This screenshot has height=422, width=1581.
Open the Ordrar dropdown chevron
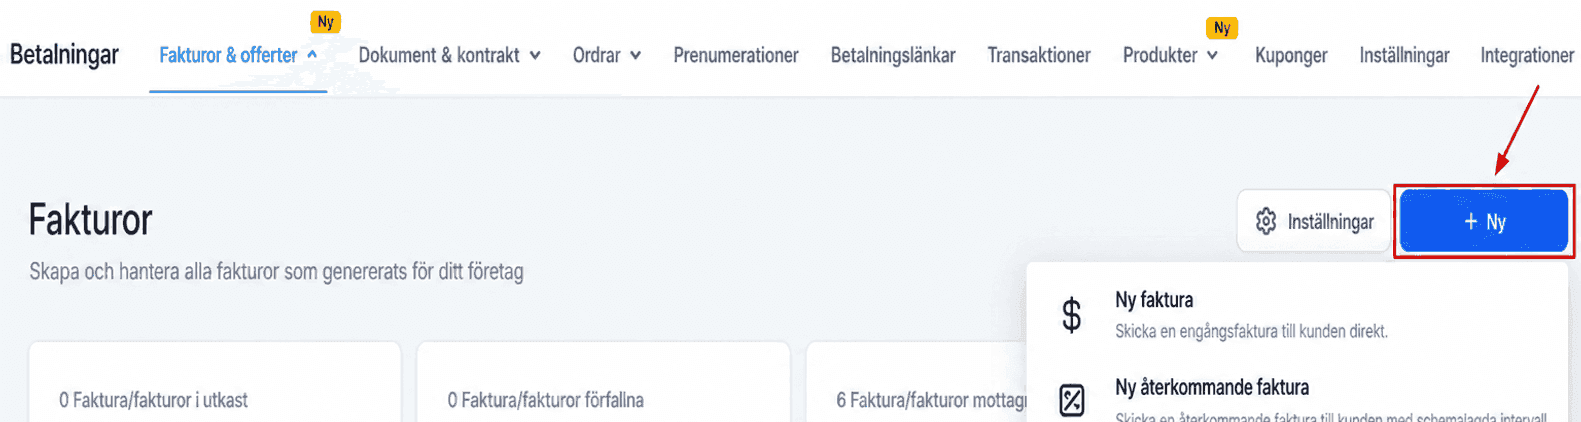(635, 56)
